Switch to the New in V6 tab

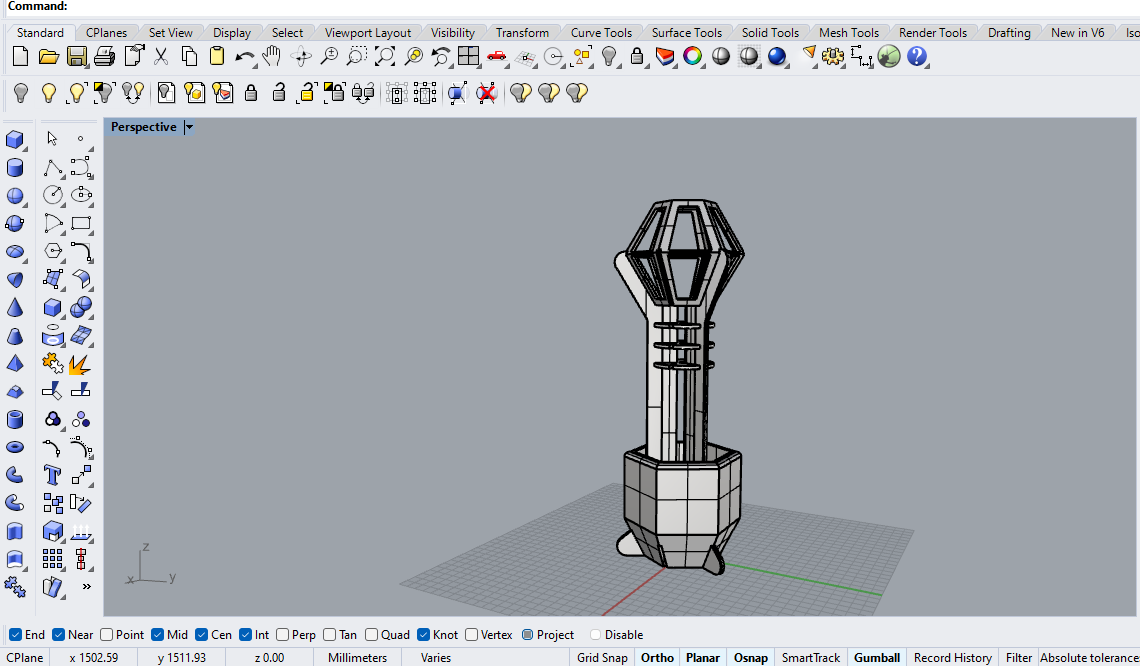pos(1077,33)
